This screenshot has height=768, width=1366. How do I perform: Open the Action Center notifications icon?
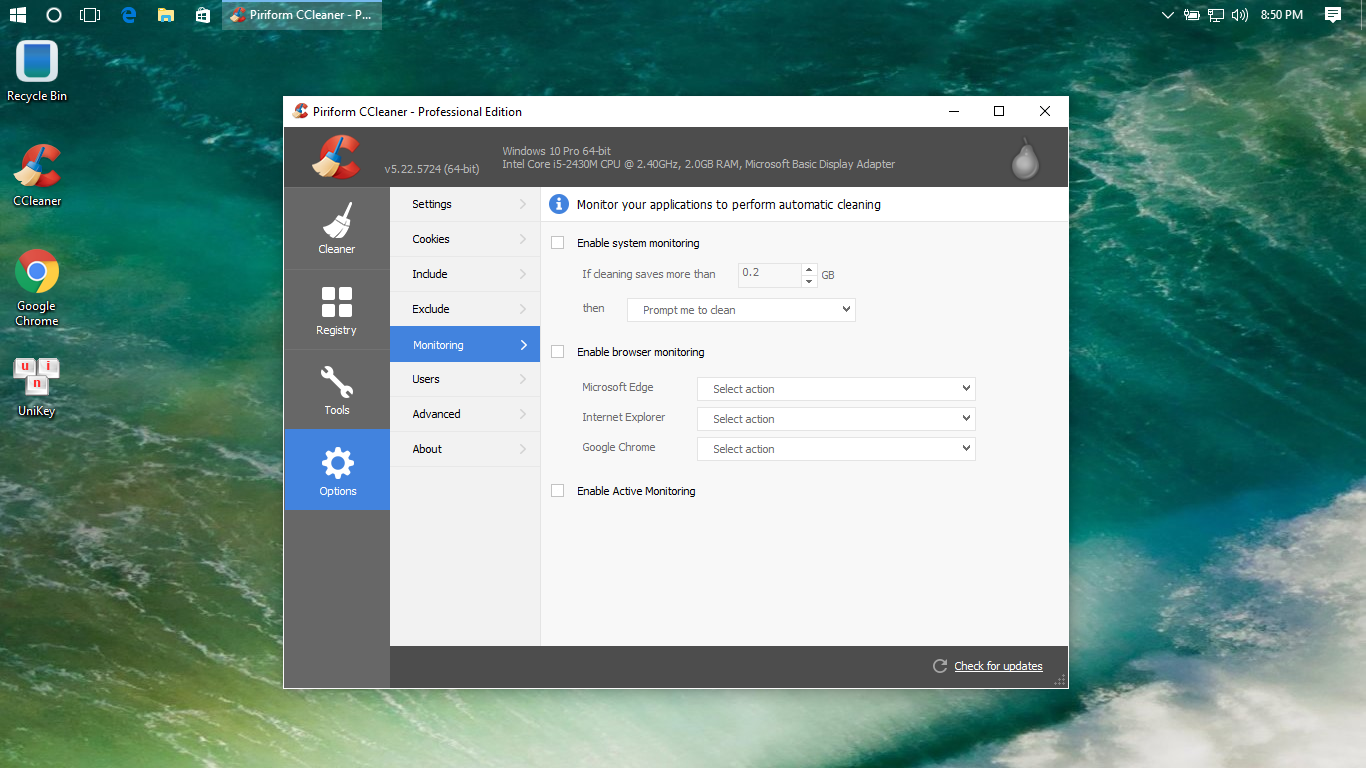click(1332, 15)
